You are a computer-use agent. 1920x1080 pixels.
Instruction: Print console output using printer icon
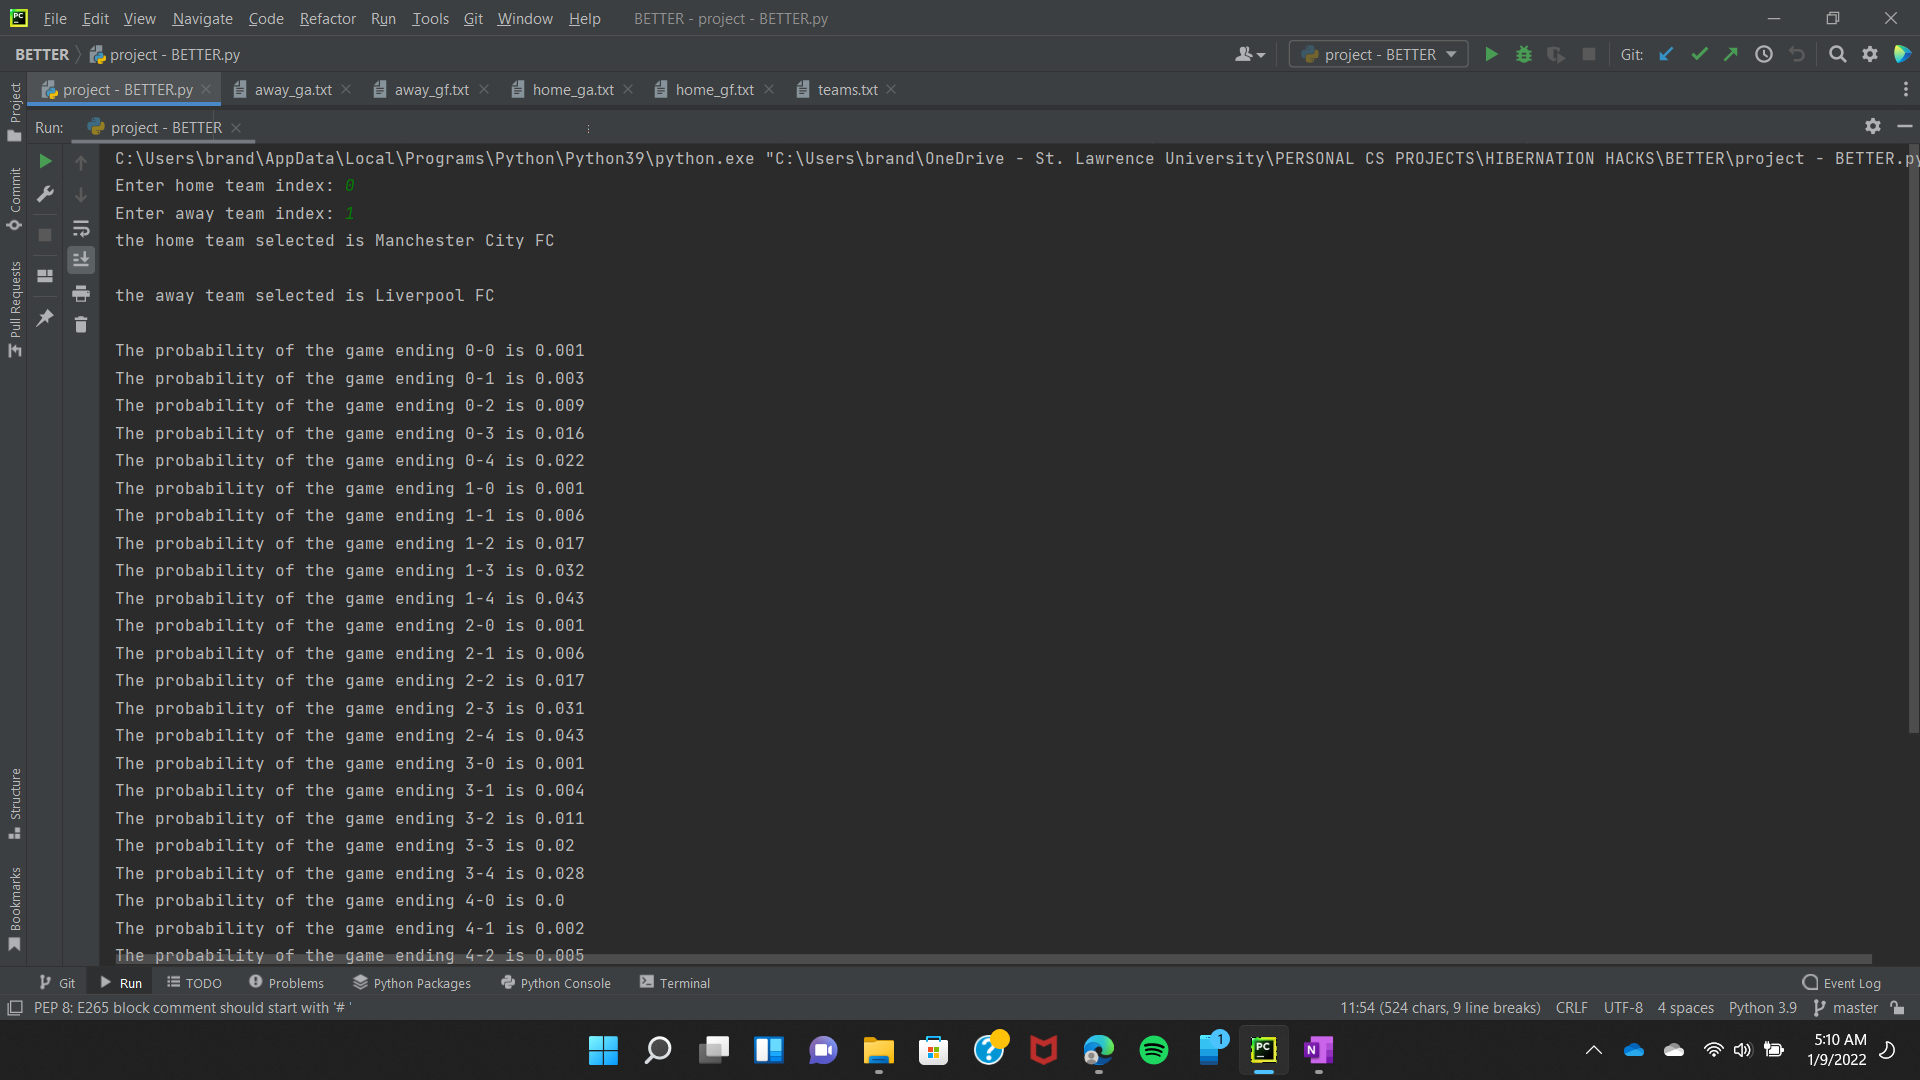pyautogui.click(x=81, y=293)
